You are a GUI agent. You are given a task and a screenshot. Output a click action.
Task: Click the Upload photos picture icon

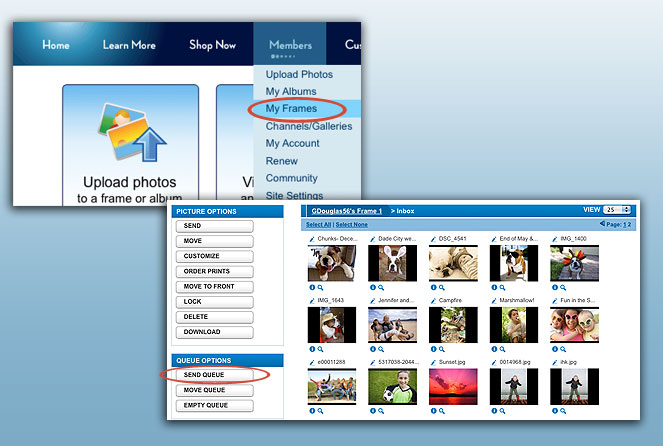[132, 132]
